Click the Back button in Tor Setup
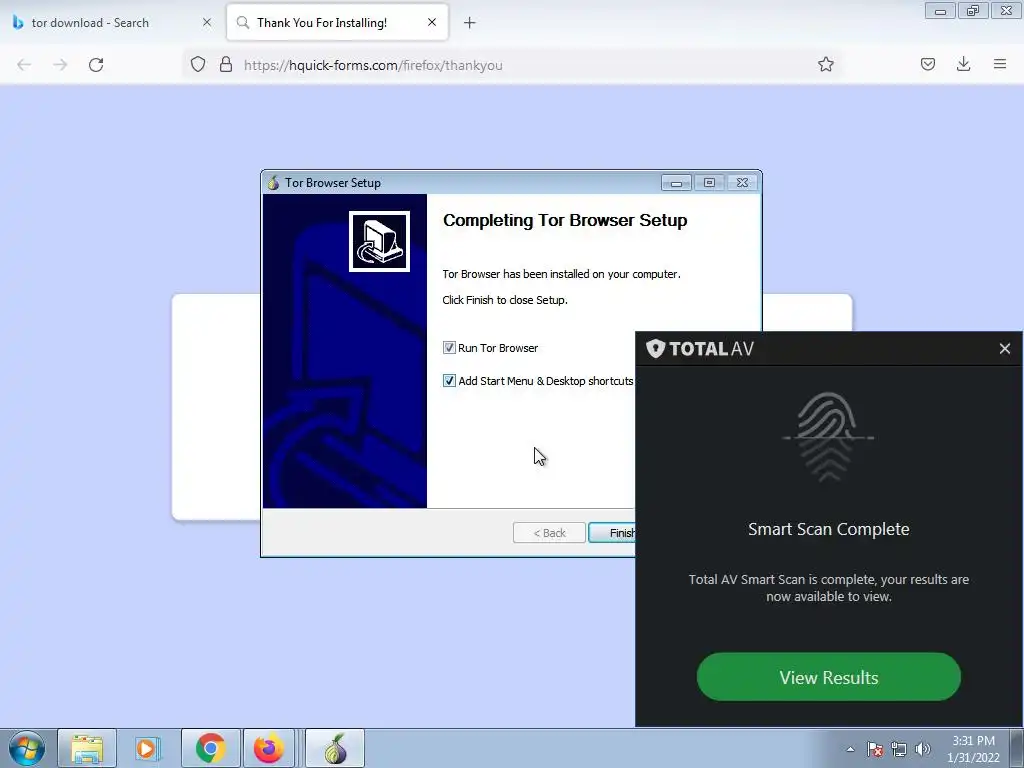Screen dimensions: 1024x768 (549, 533)
